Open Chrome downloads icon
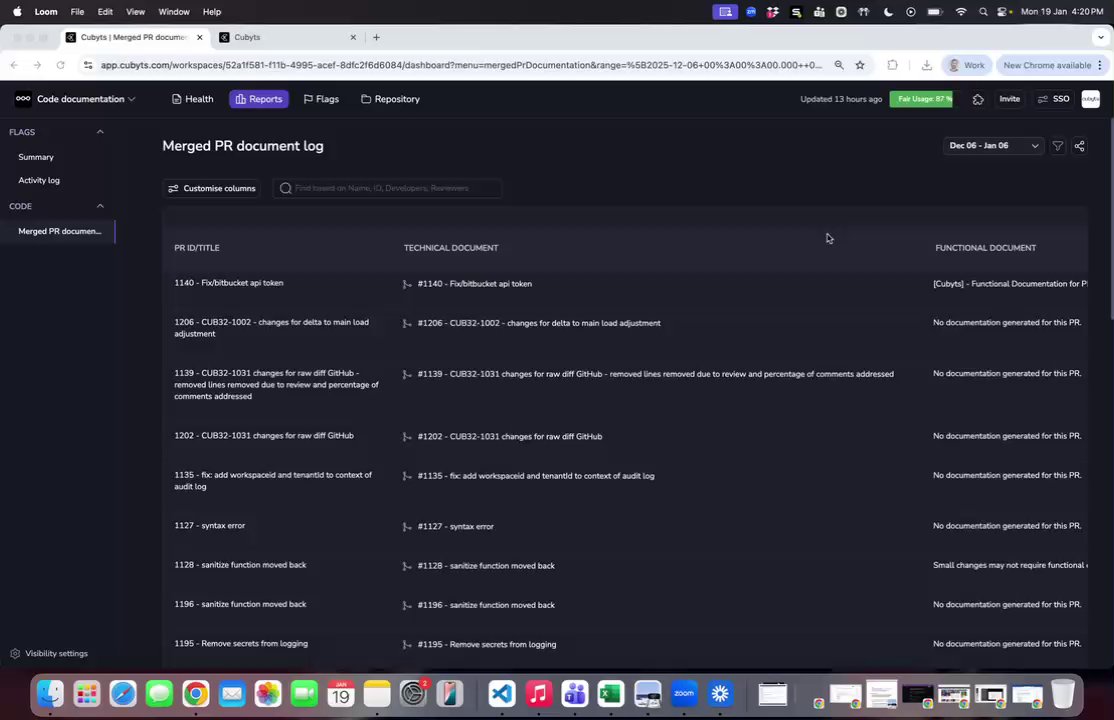Viewport: 1114px width, 720px height. pos(926,65)
